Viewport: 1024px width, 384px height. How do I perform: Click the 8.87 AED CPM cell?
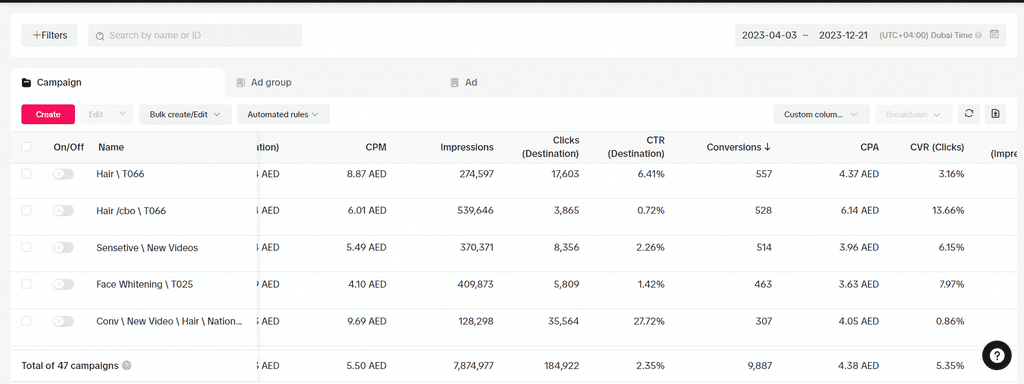(366, 174)
